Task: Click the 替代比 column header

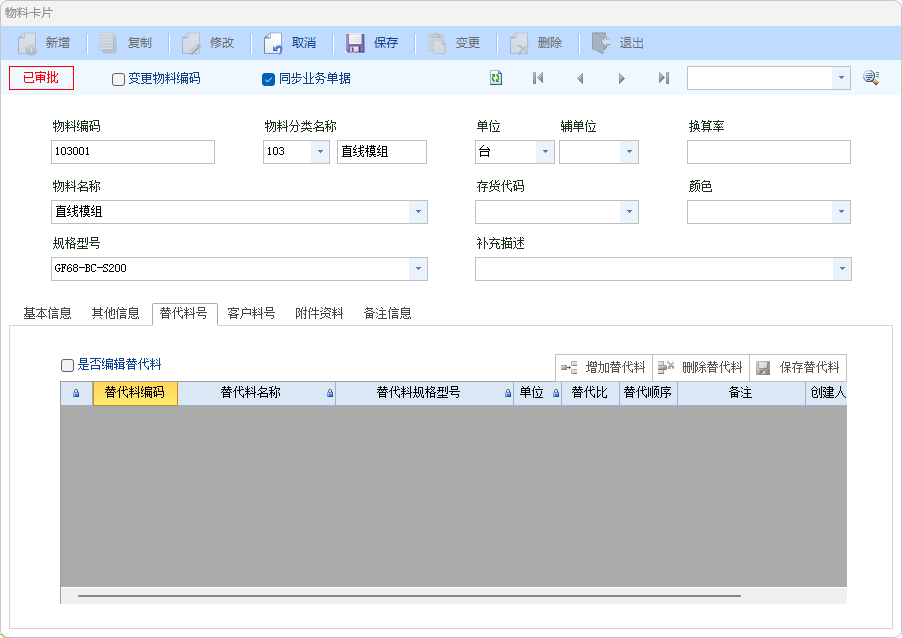Action: tap(590, 393)
